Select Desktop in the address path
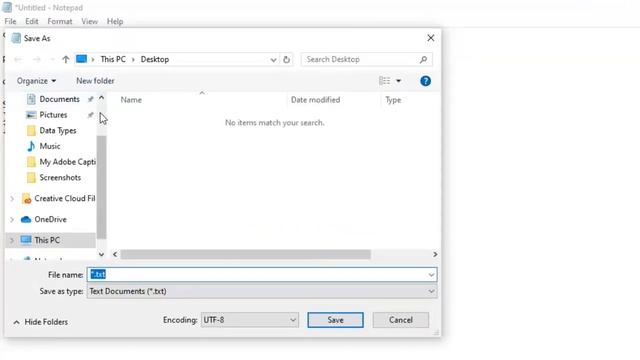The height and width of the screenshot is (360, 640). coord(155,59)
